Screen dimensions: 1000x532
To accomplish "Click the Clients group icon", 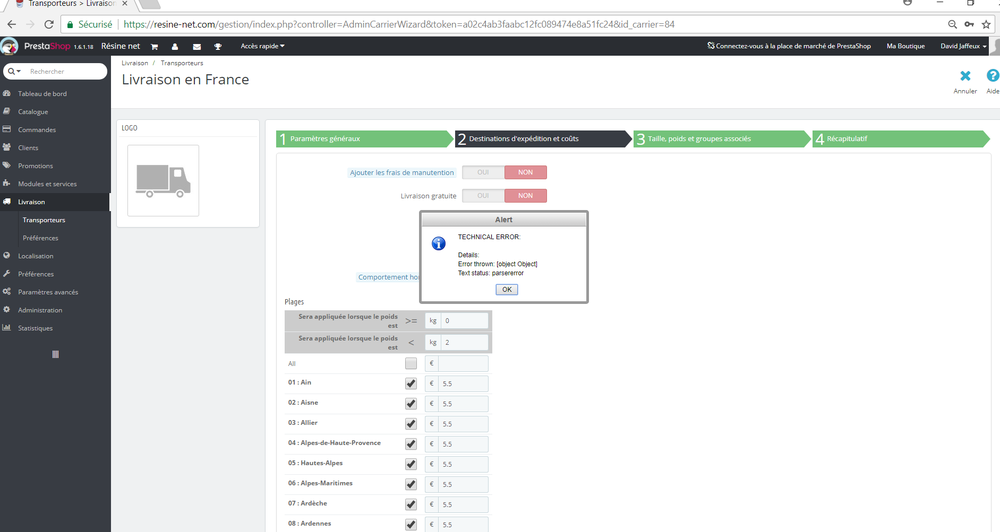I will click(x=6, y=147).
